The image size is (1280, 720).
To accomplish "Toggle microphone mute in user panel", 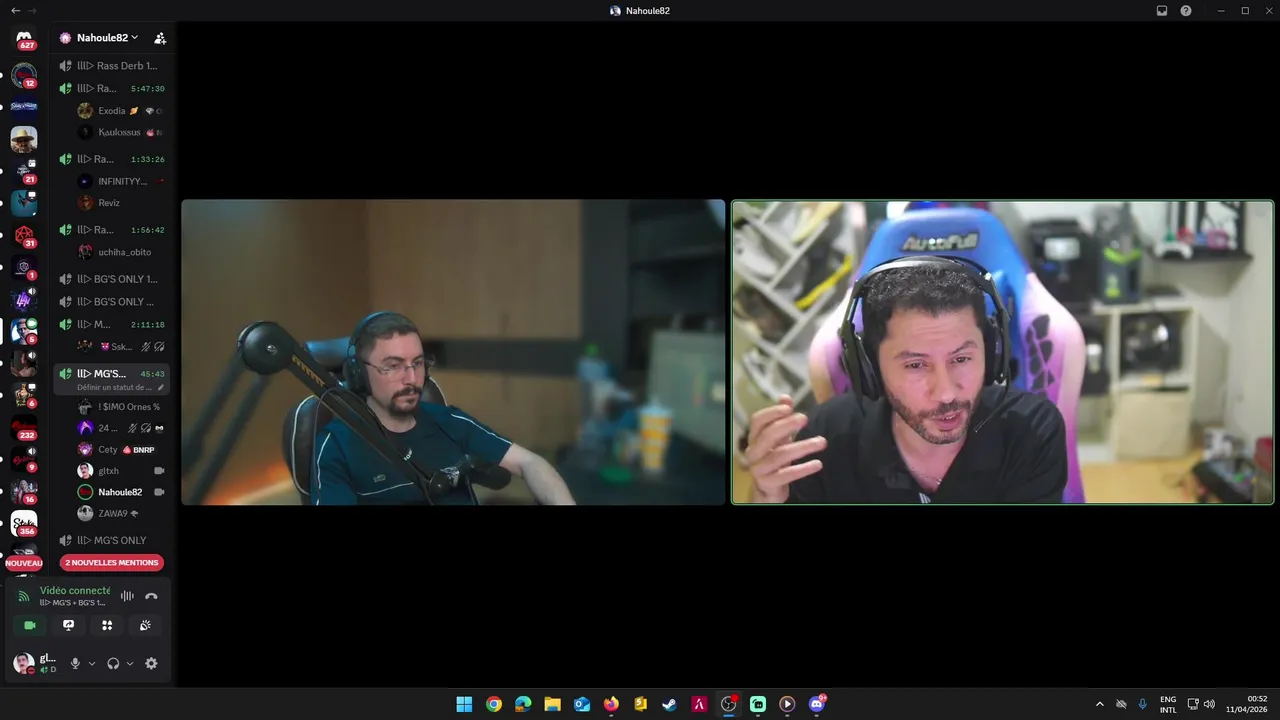I will point(75,663).
